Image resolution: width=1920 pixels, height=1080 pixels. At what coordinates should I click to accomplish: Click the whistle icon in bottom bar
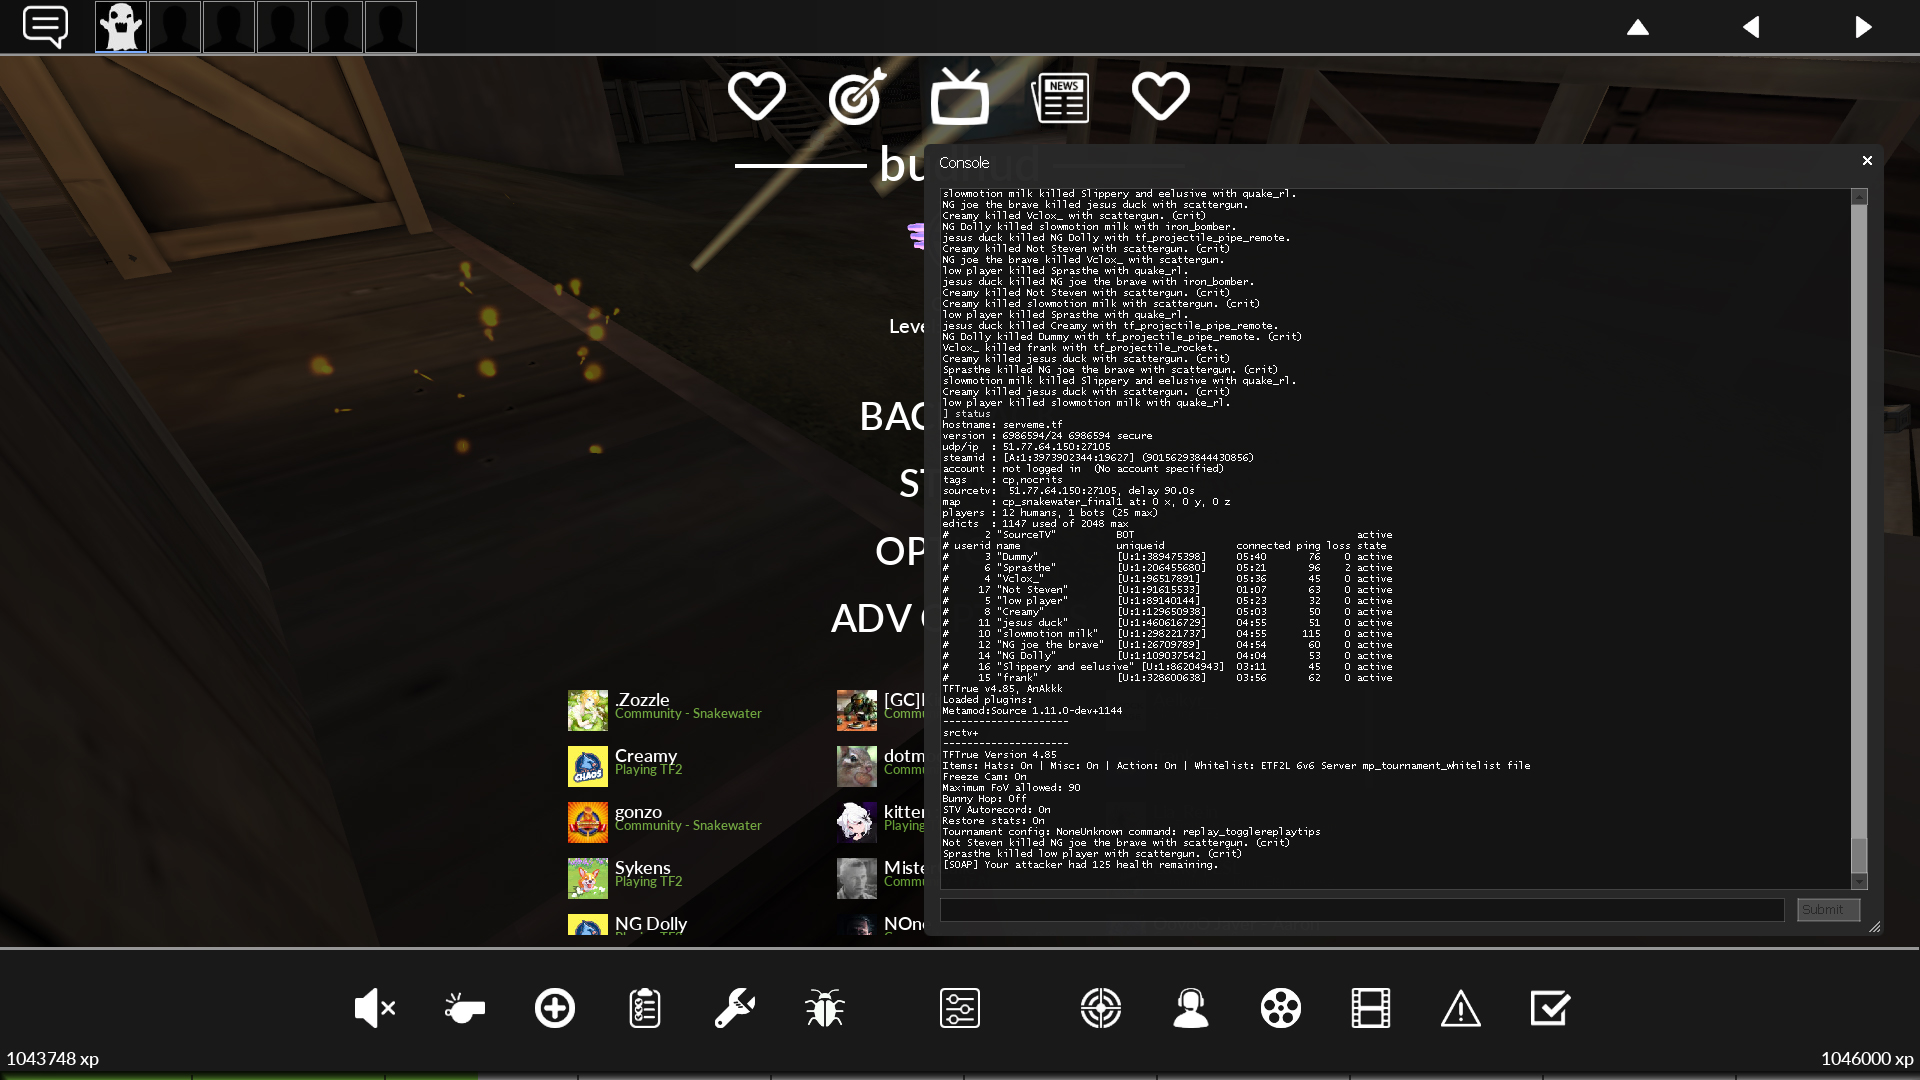[x=464, y=1008]
